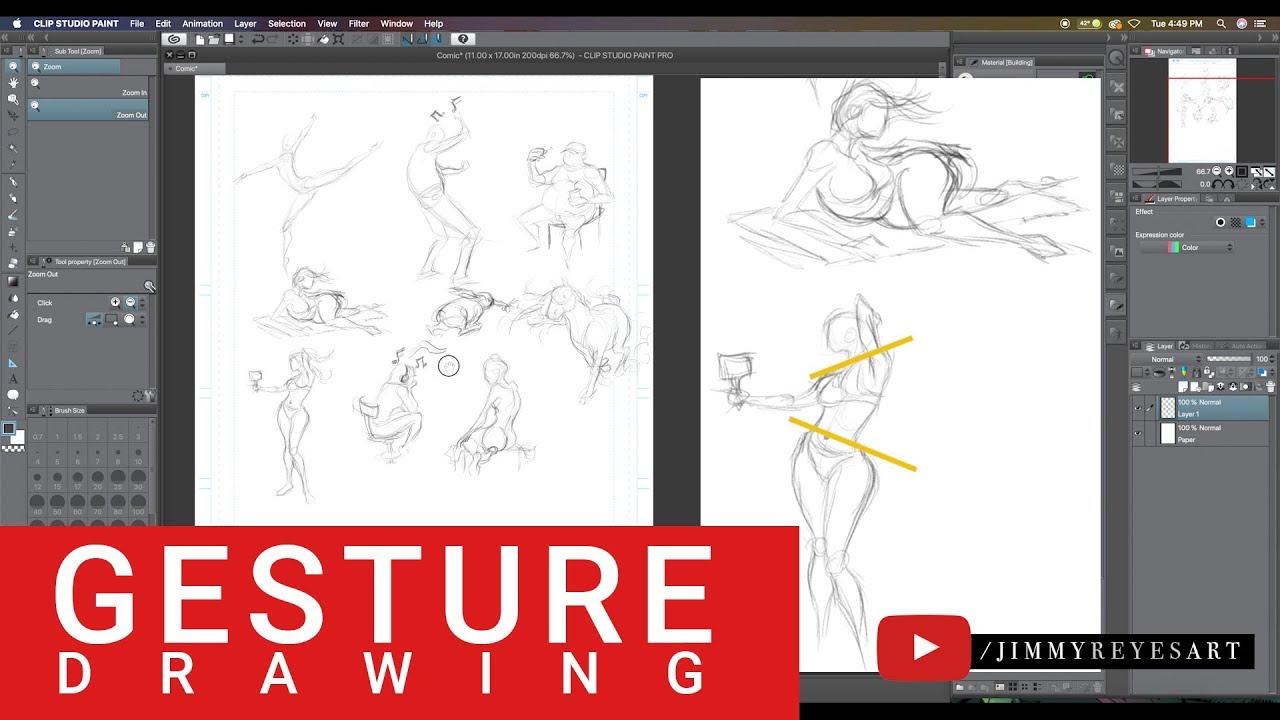Select the Ruler triangle tool
The height and width of the screenshot is (720, 1280).
coord(13,362)
